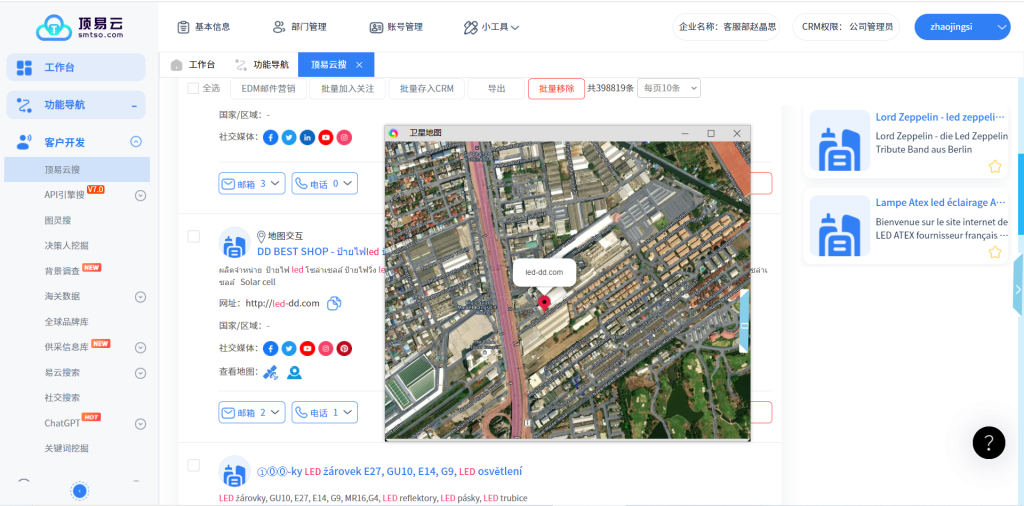The image size is (1024, 506).
Task: Open the 每页10条 page size dropdown
Action: (x=669, y=88)
